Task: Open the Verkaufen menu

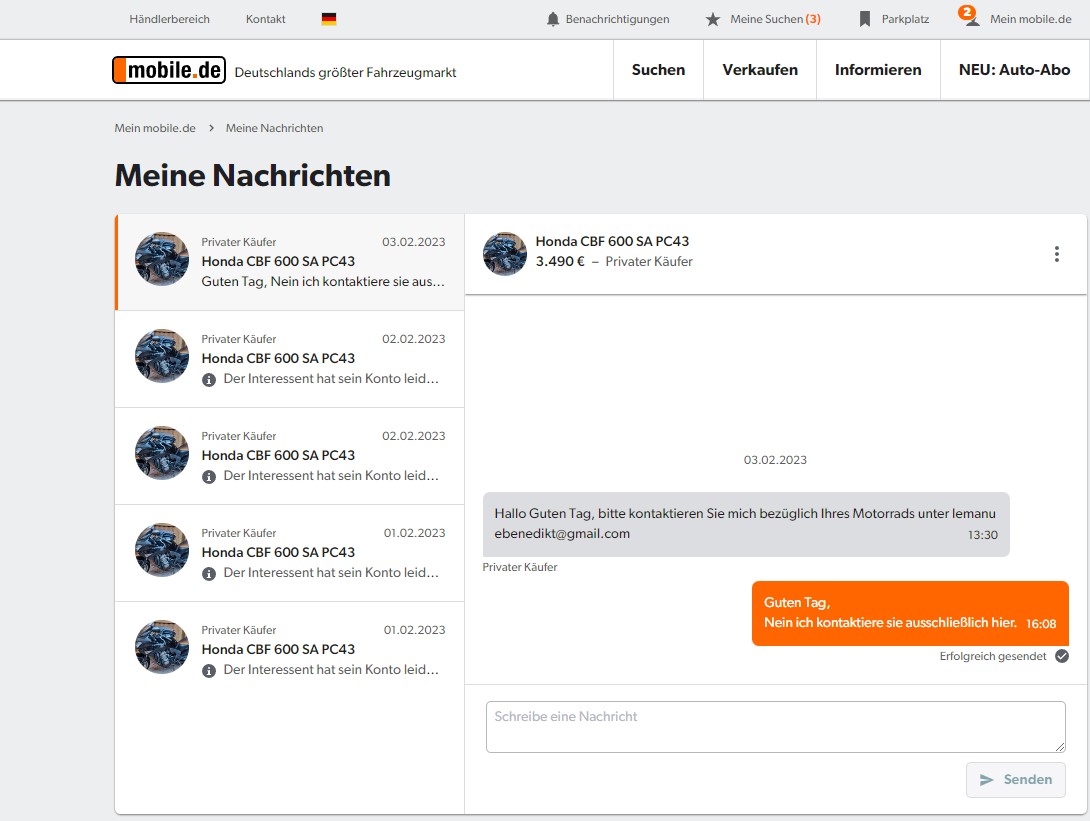Action: 760,70
